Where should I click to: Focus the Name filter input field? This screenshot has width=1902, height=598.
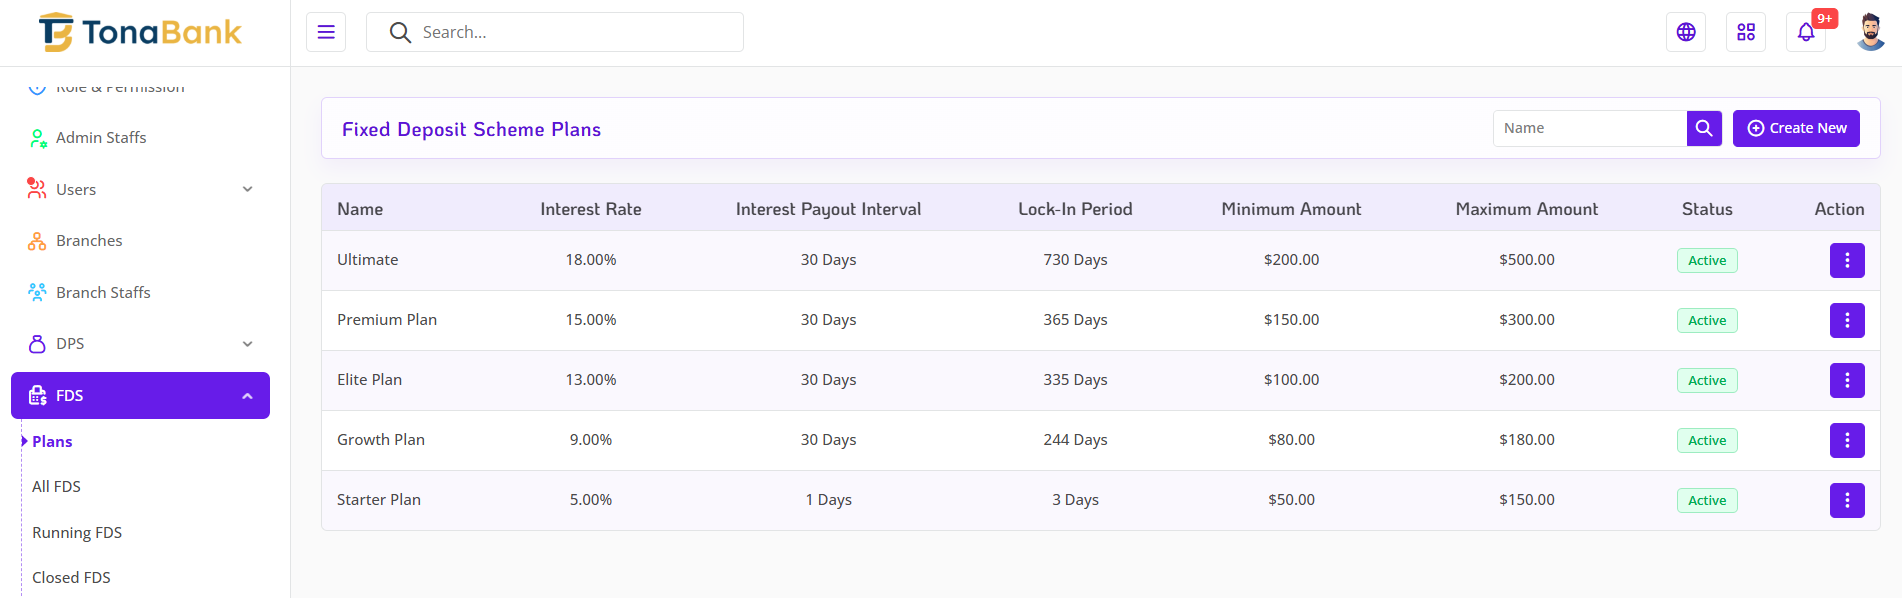(1589, 128)
